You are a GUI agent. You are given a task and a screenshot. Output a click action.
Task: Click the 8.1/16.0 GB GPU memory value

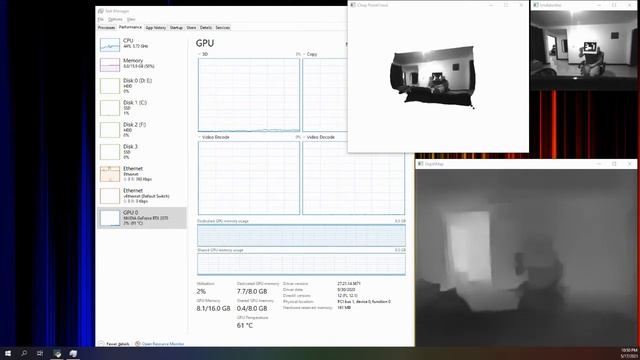213,309
